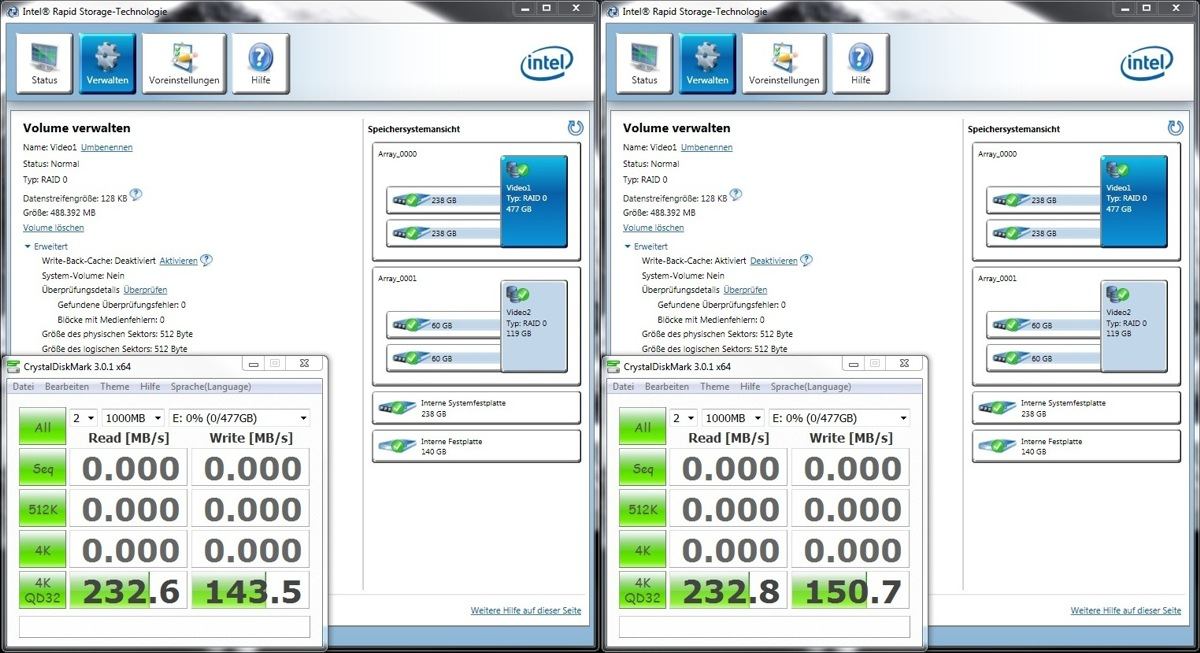Open Weitere Hilfe auf dieser Seite, right window
The height and width of the screenshot is (653, 1200).
[x=1126, y=610]
